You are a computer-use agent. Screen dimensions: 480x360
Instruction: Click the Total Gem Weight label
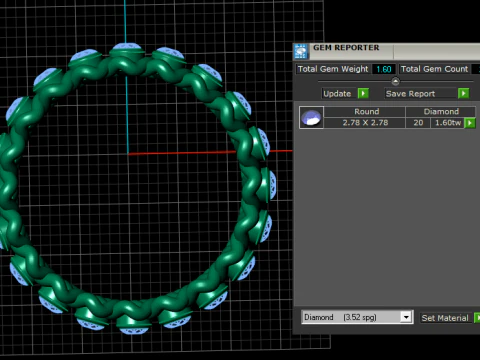tap(333, 69)
